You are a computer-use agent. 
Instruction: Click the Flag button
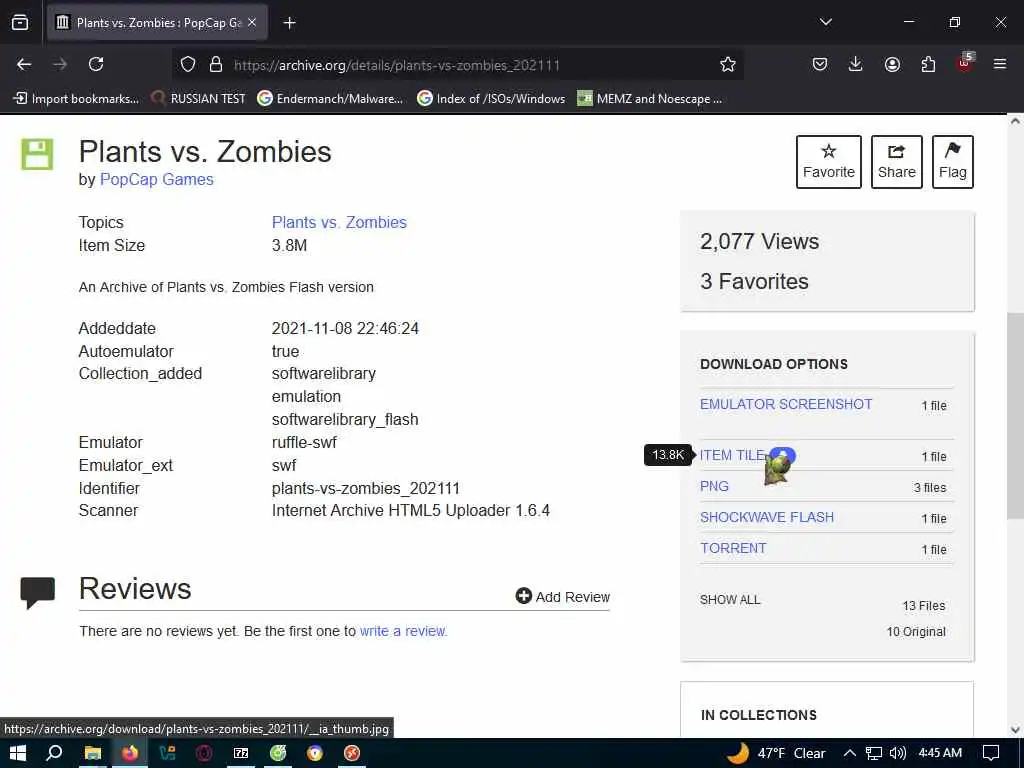click(x=953, y=162)
